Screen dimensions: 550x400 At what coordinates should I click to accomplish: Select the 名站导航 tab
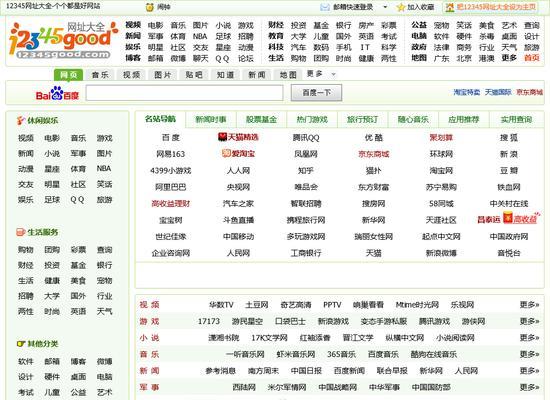(160, 119)
